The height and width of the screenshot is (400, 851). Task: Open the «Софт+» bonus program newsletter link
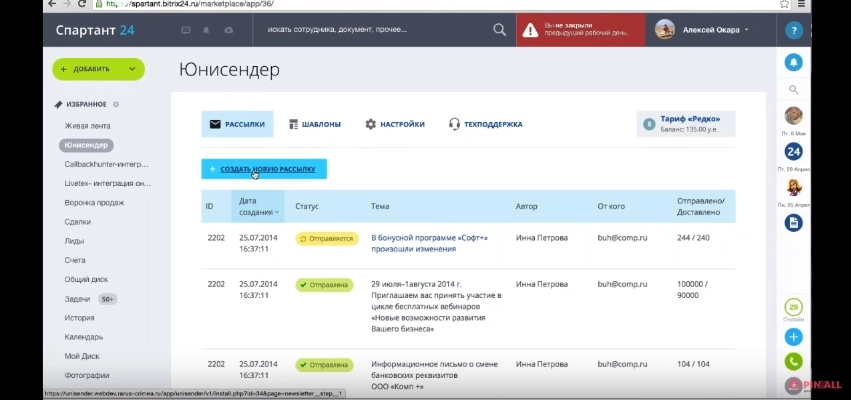click(x=432, y=245)
